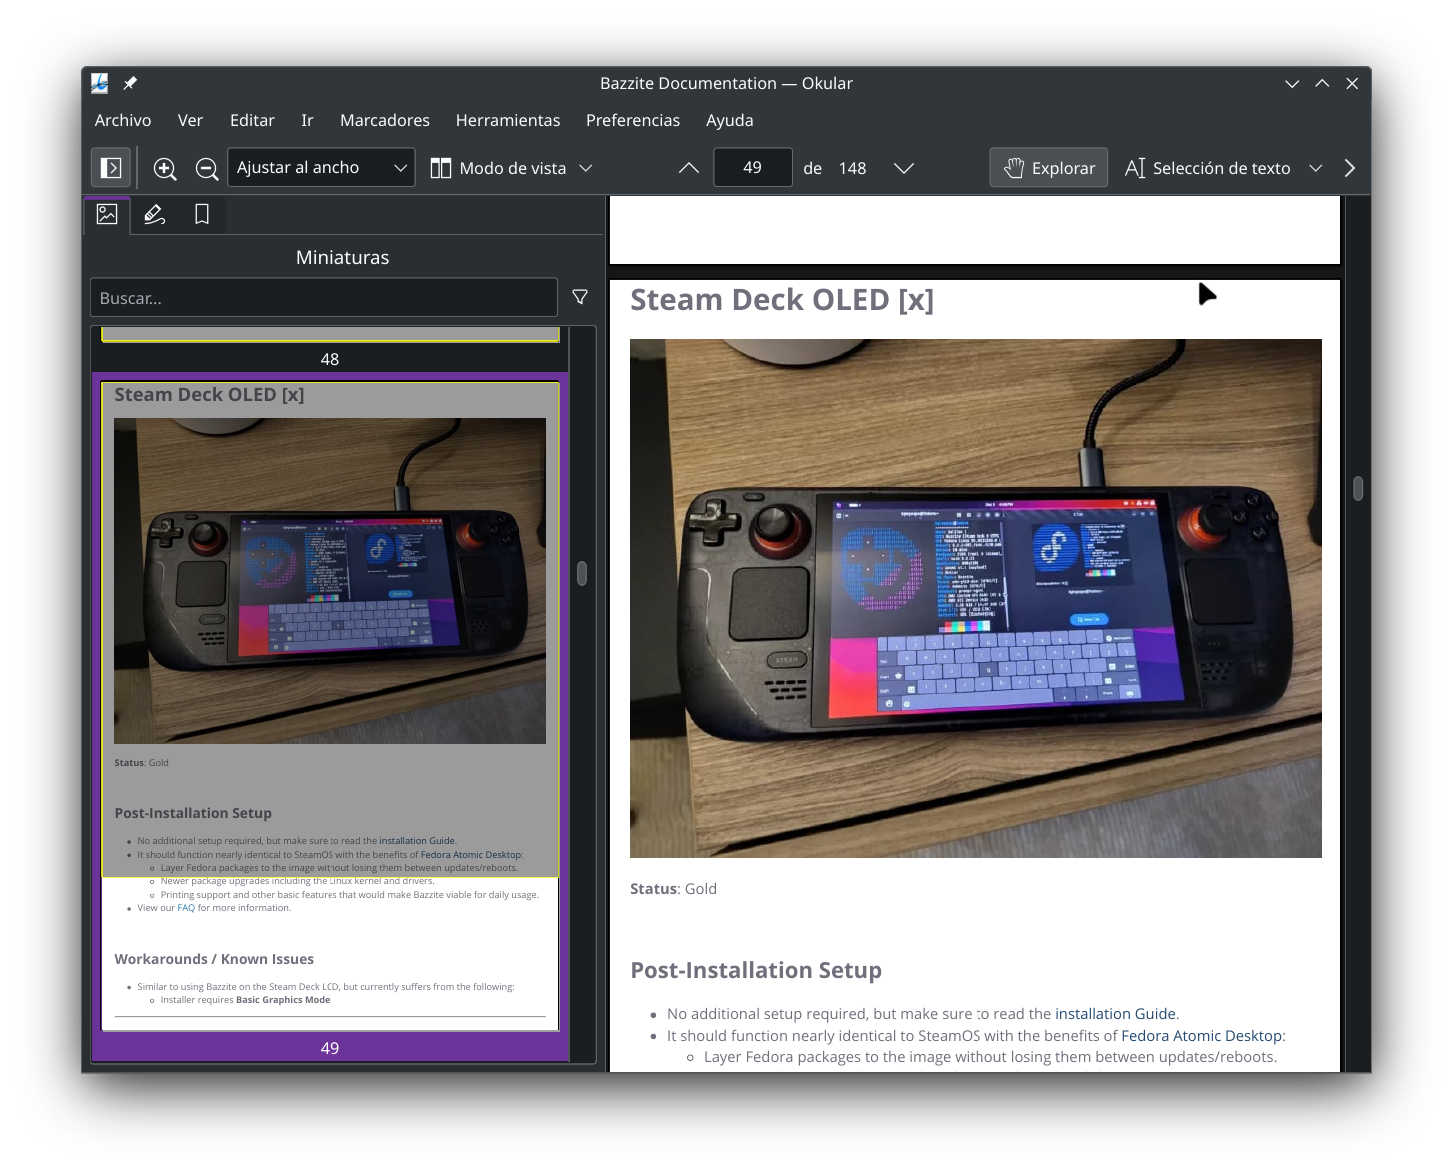Open the Preferencias menu
This screenshot has width=1455, height=1171.
click(633, 120)
